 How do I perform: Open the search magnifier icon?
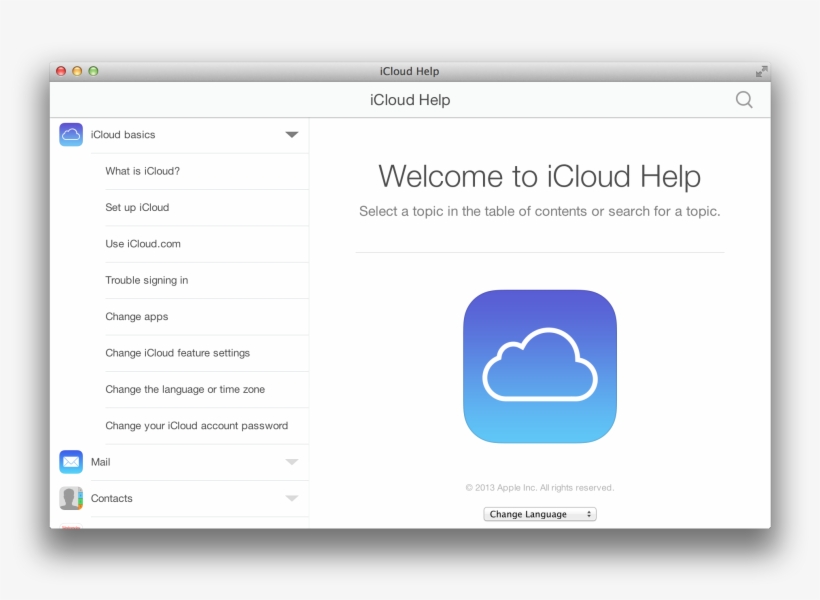point(744,99)
